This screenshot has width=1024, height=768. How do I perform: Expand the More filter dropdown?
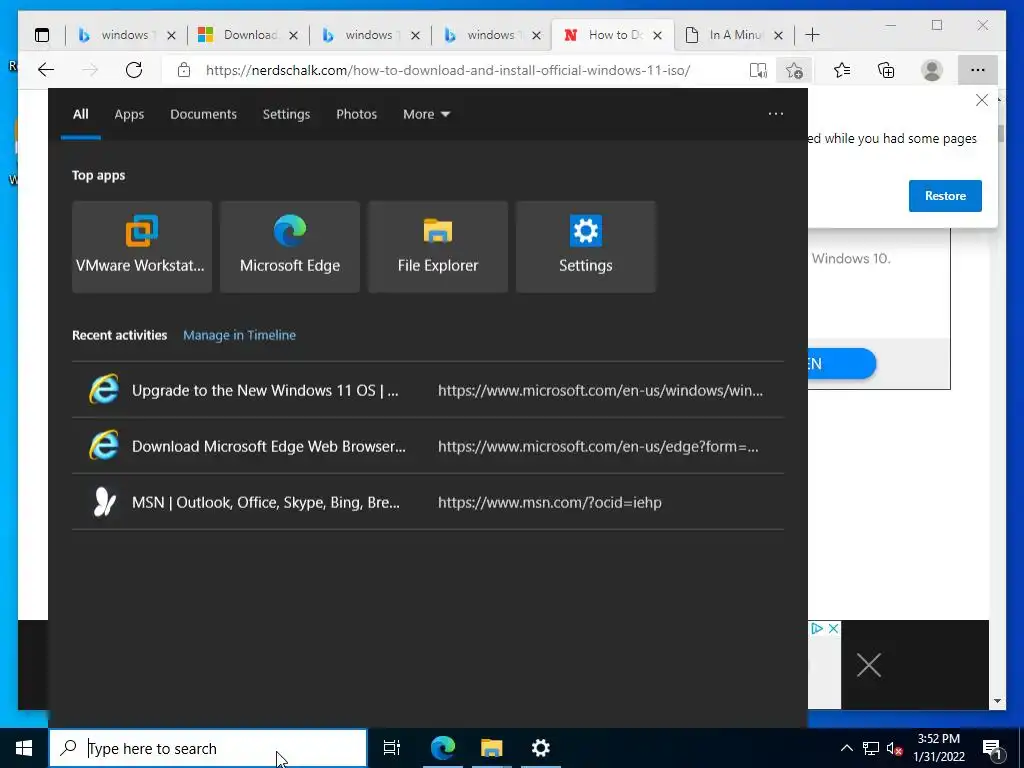426,114
